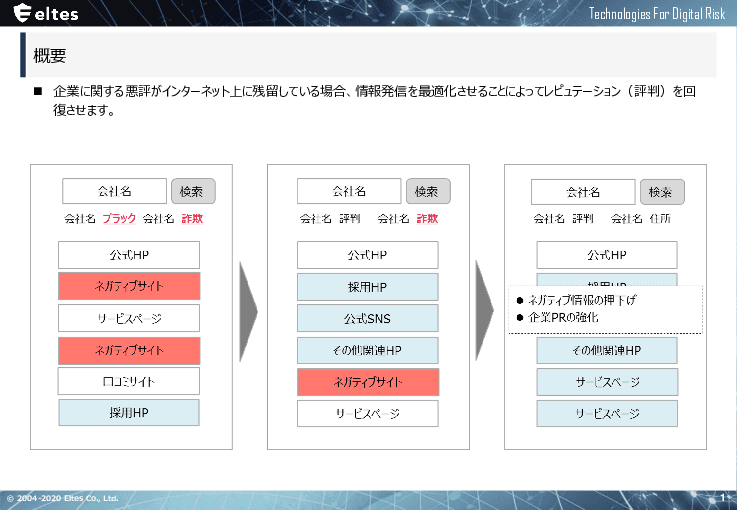Screen dimensions: 737x510
Task: Select the 口コミサイト result box
Action: click(129, 381)
